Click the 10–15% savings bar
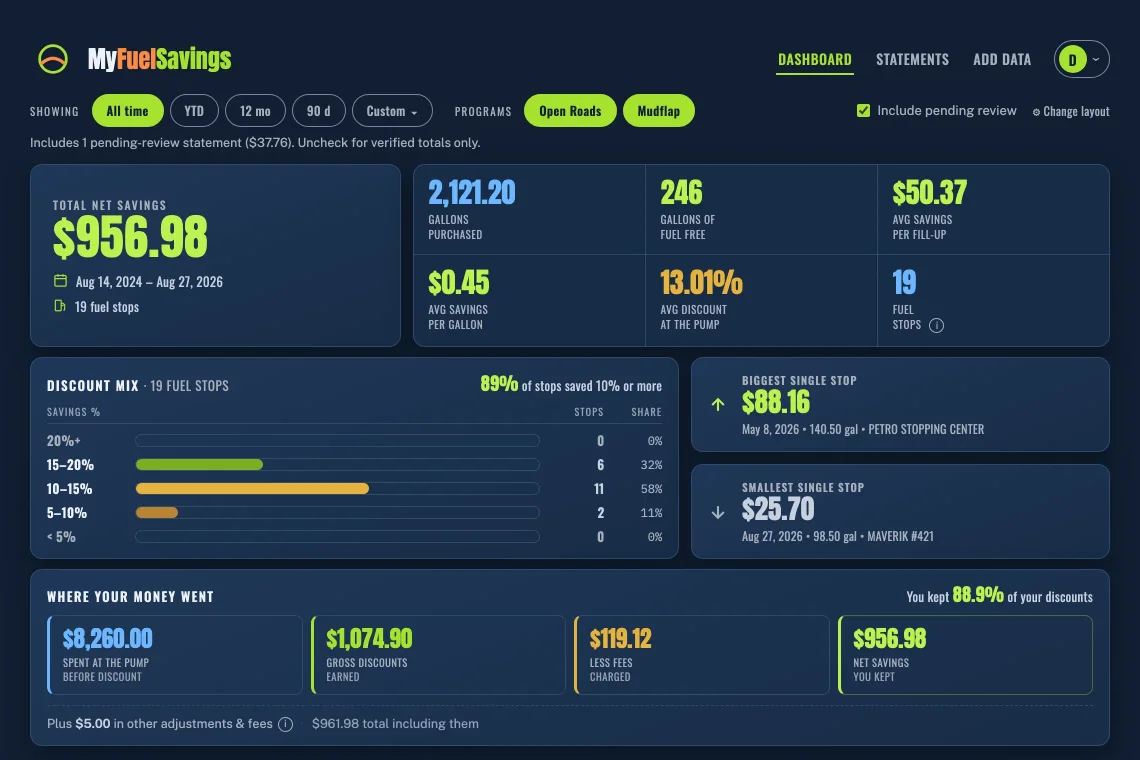Viewport: 1140px width, 760px height. coord(252,489)
